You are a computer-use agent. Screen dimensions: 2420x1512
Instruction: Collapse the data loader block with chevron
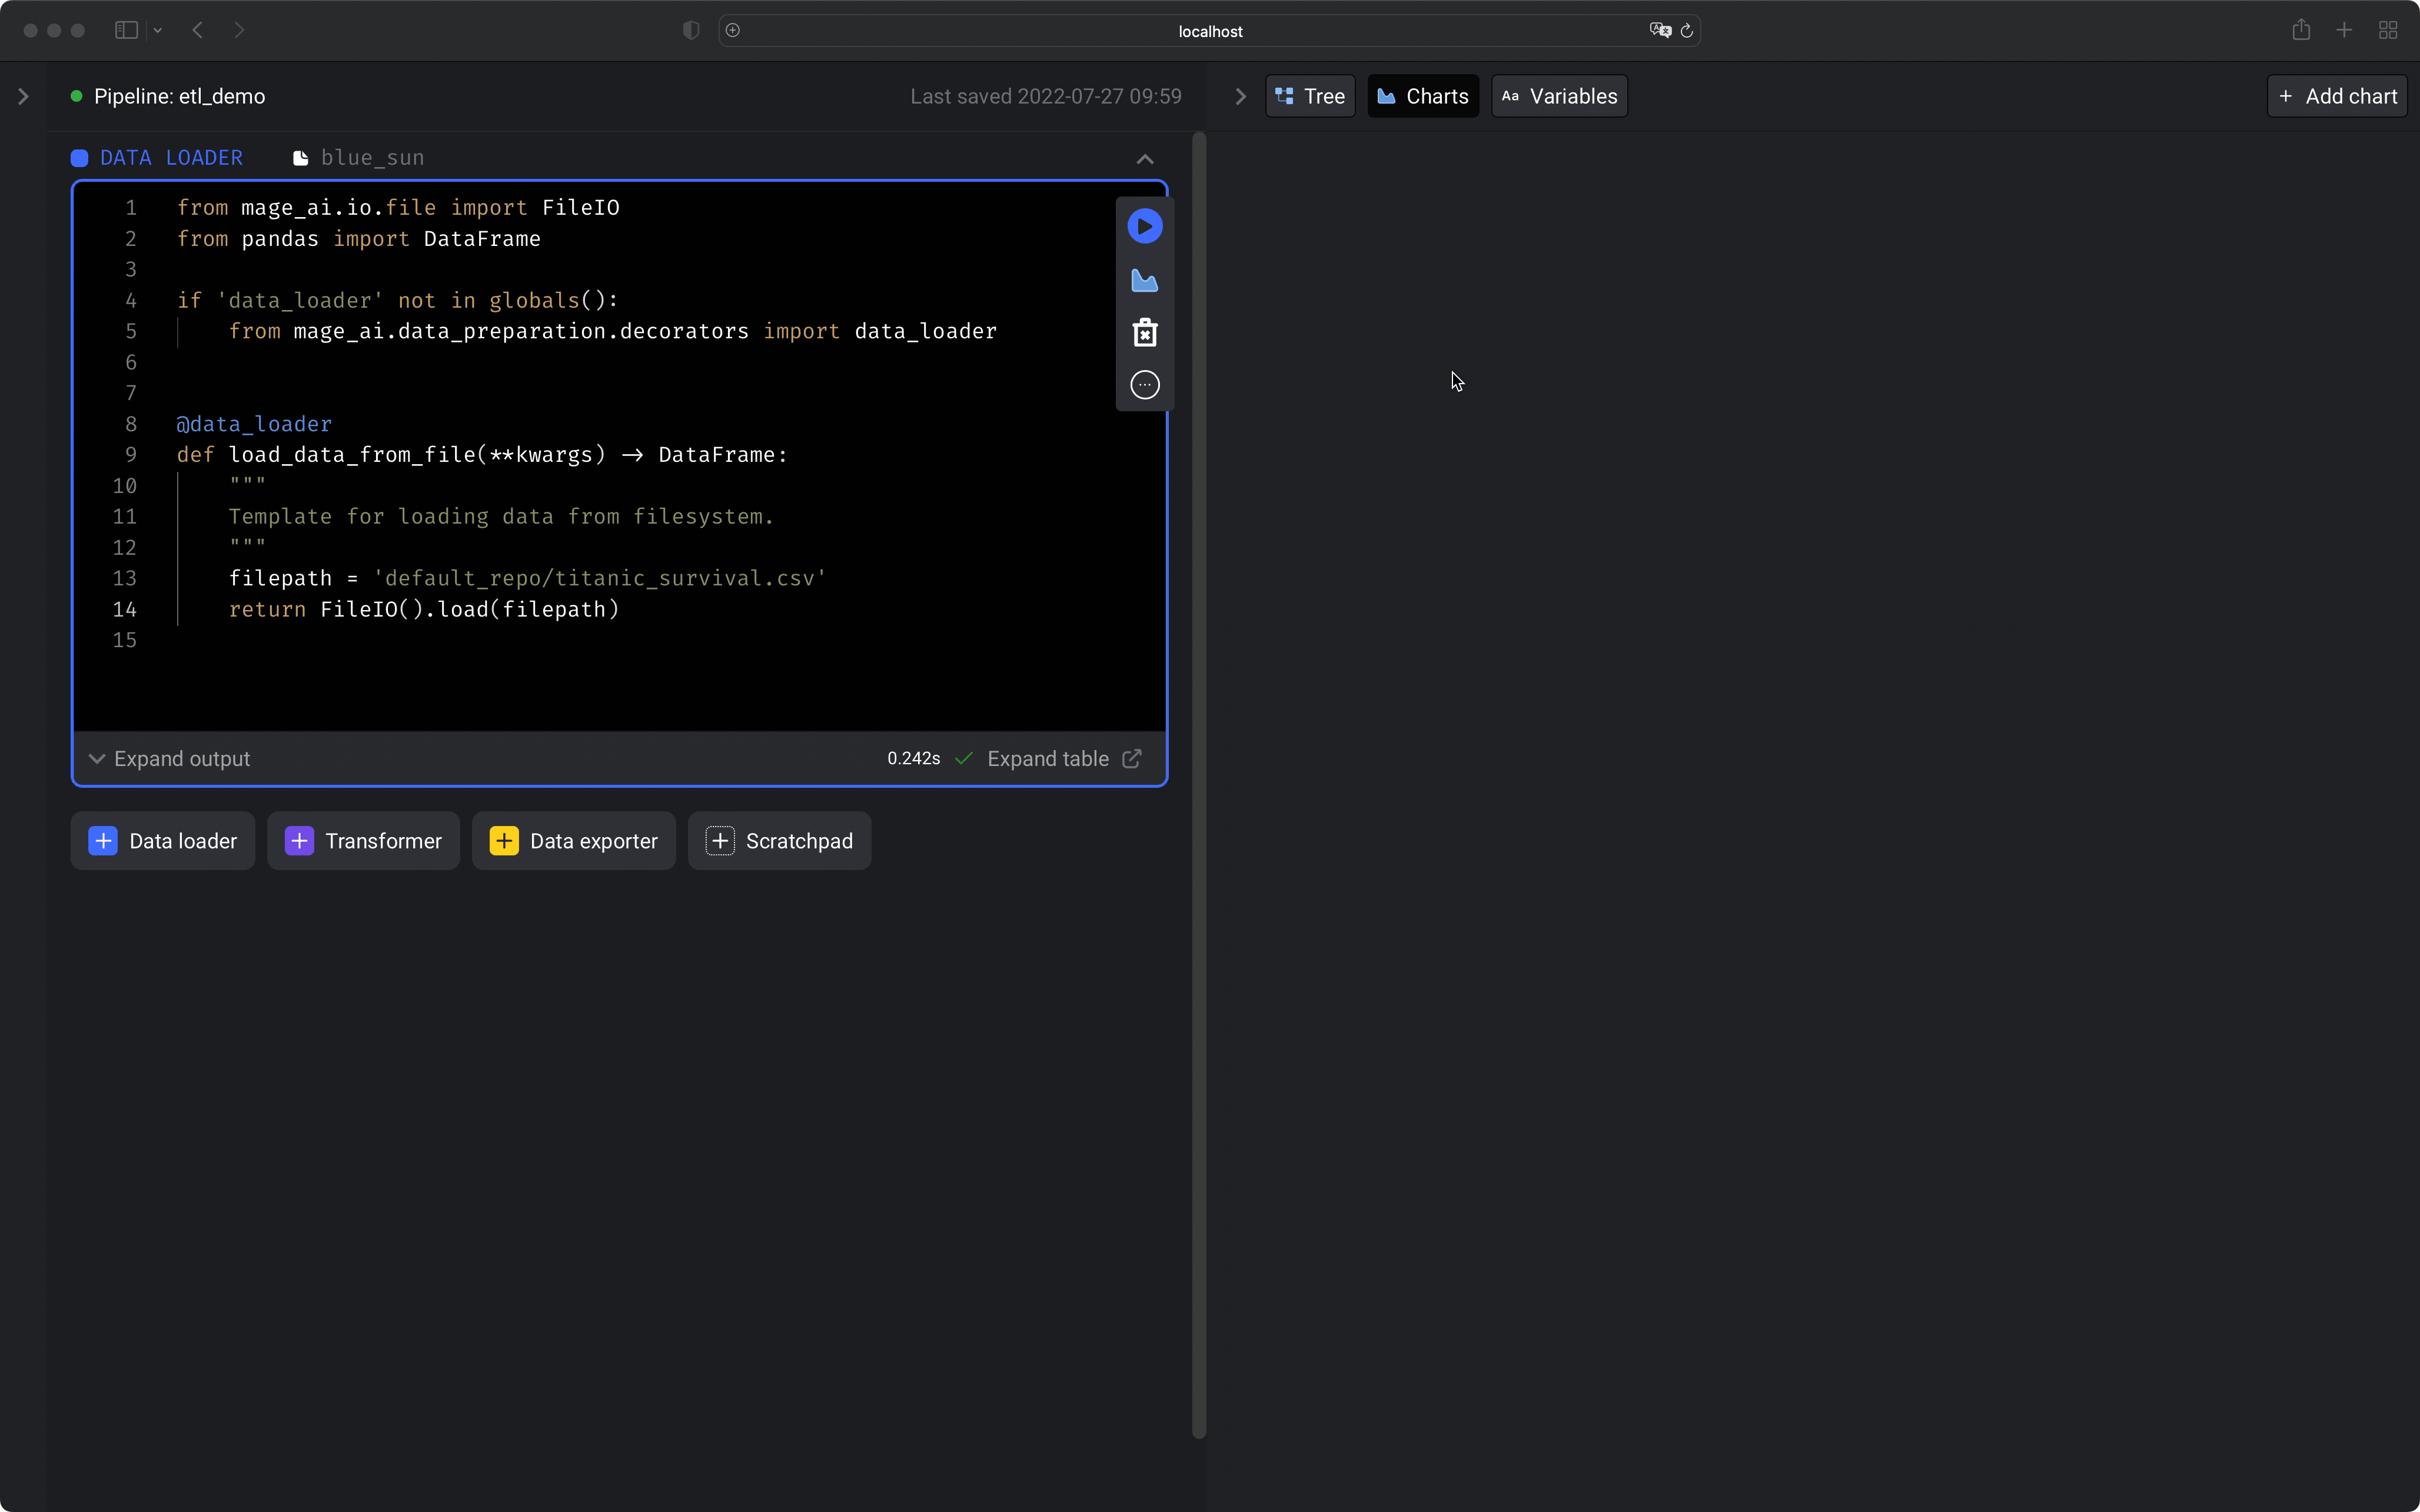[x=1144, y=159]
